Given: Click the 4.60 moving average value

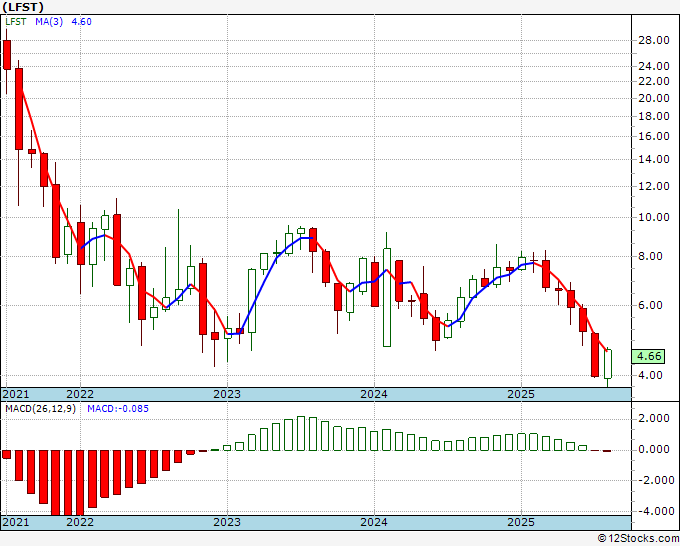Looking at the screenshot, I should [x=81, y=22].
